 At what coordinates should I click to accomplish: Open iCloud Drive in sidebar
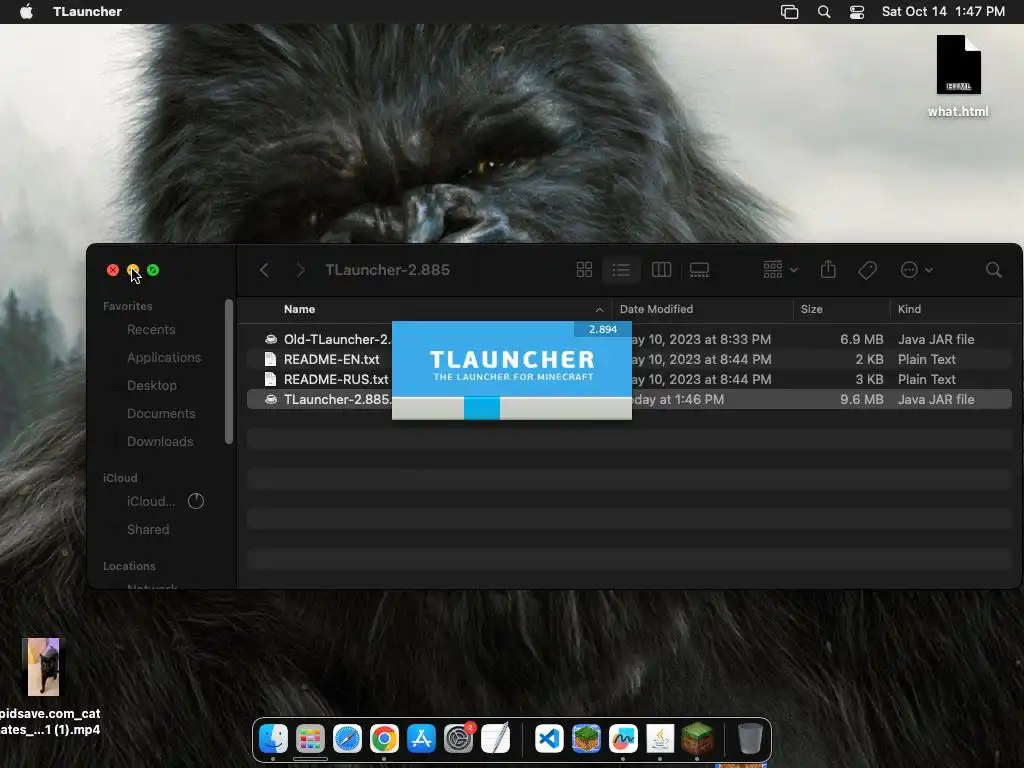[x=151, y=502]
